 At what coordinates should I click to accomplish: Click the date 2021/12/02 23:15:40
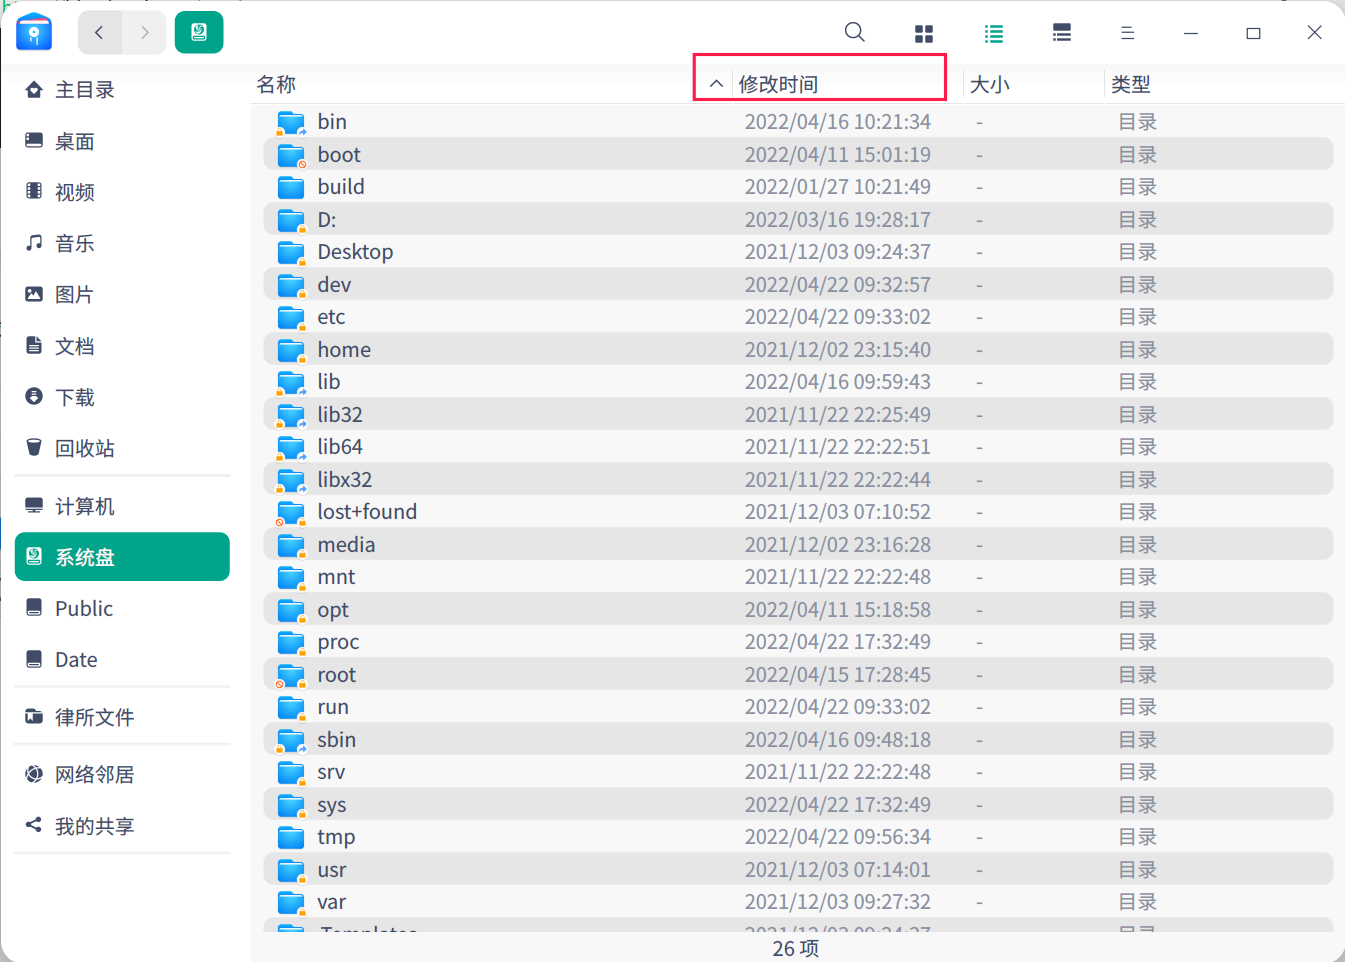(838, 350)
